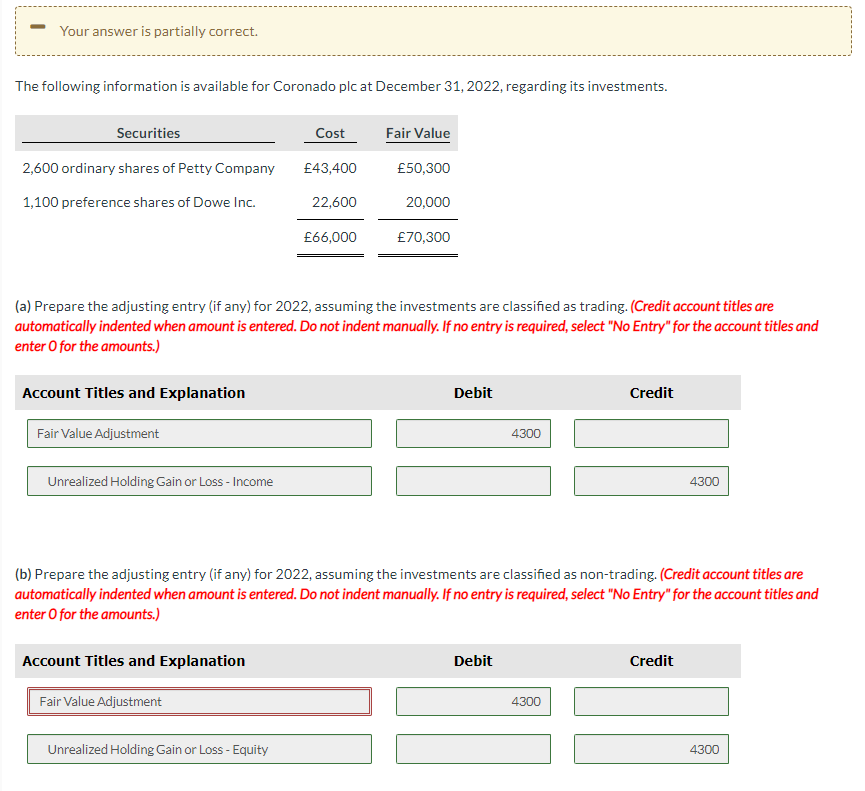Viewport: 865px width, 791px height.
Task: Click 'Your answer is partially correct.' message
Action: pyautogui.click(x=159, y=31)
